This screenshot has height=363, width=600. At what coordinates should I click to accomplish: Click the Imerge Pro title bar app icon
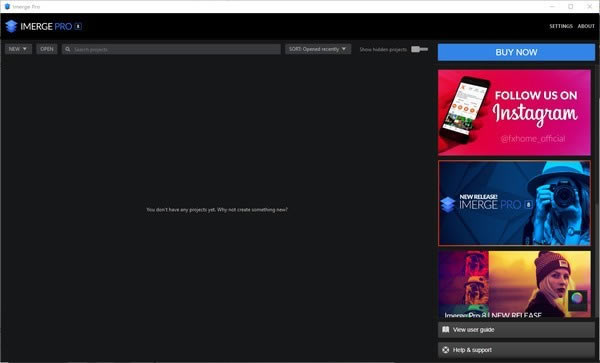(7, 7)
